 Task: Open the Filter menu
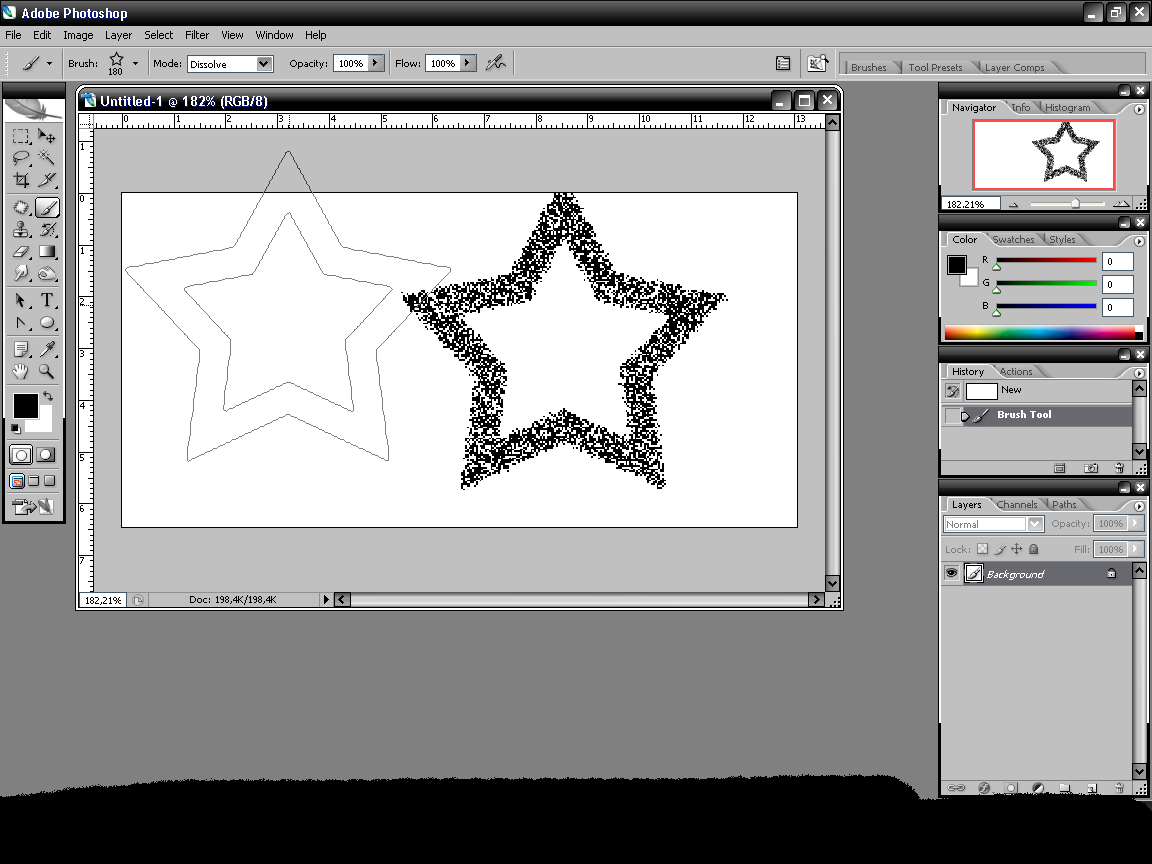pos(197,35)
